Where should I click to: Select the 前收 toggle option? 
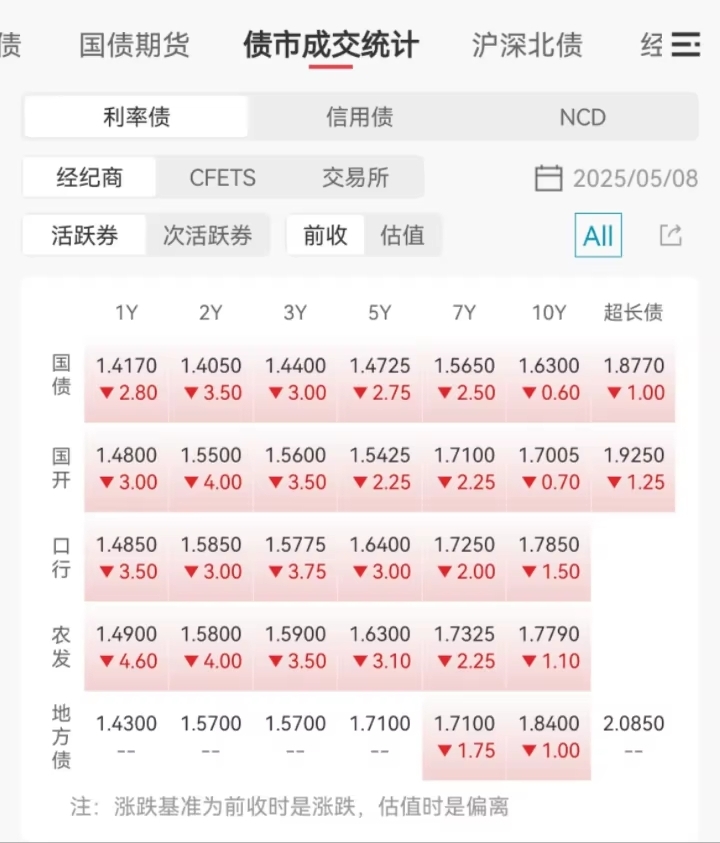(x=325, y=235)
